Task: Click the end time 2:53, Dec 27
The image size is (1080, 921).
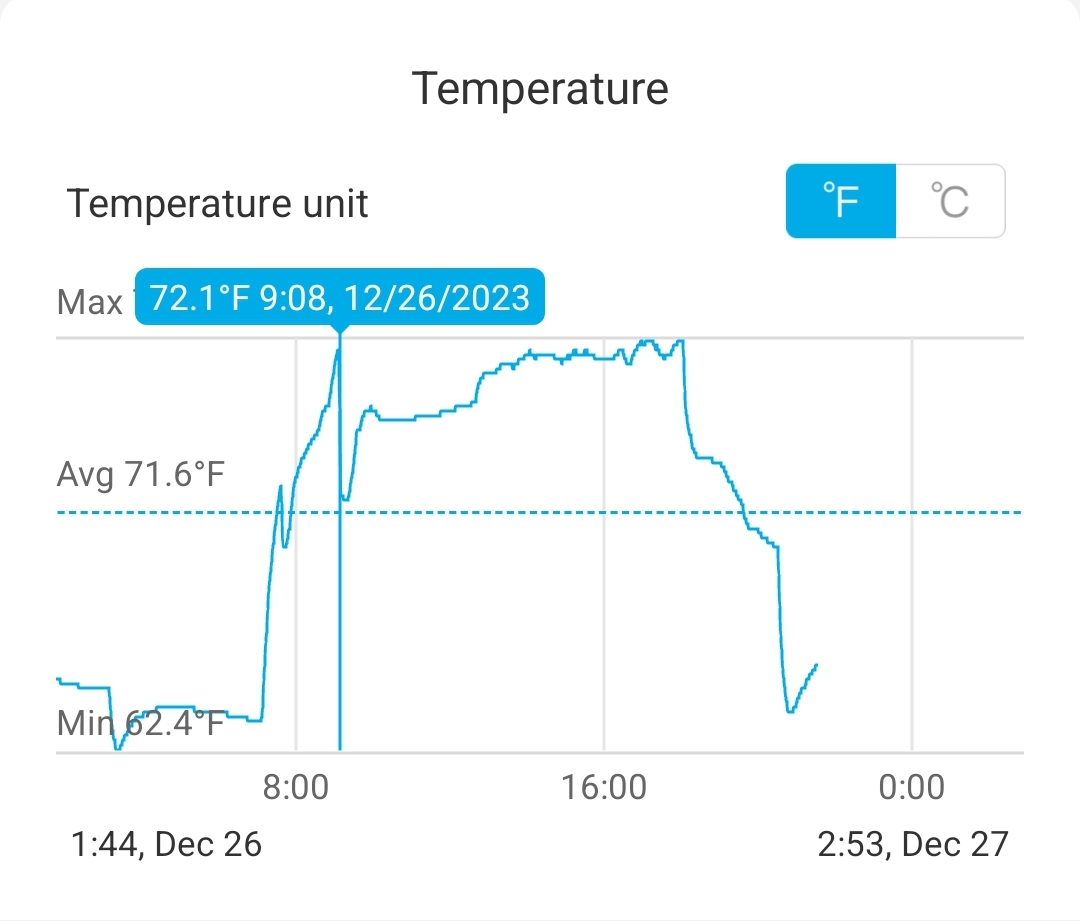Action: click(913, 844)
